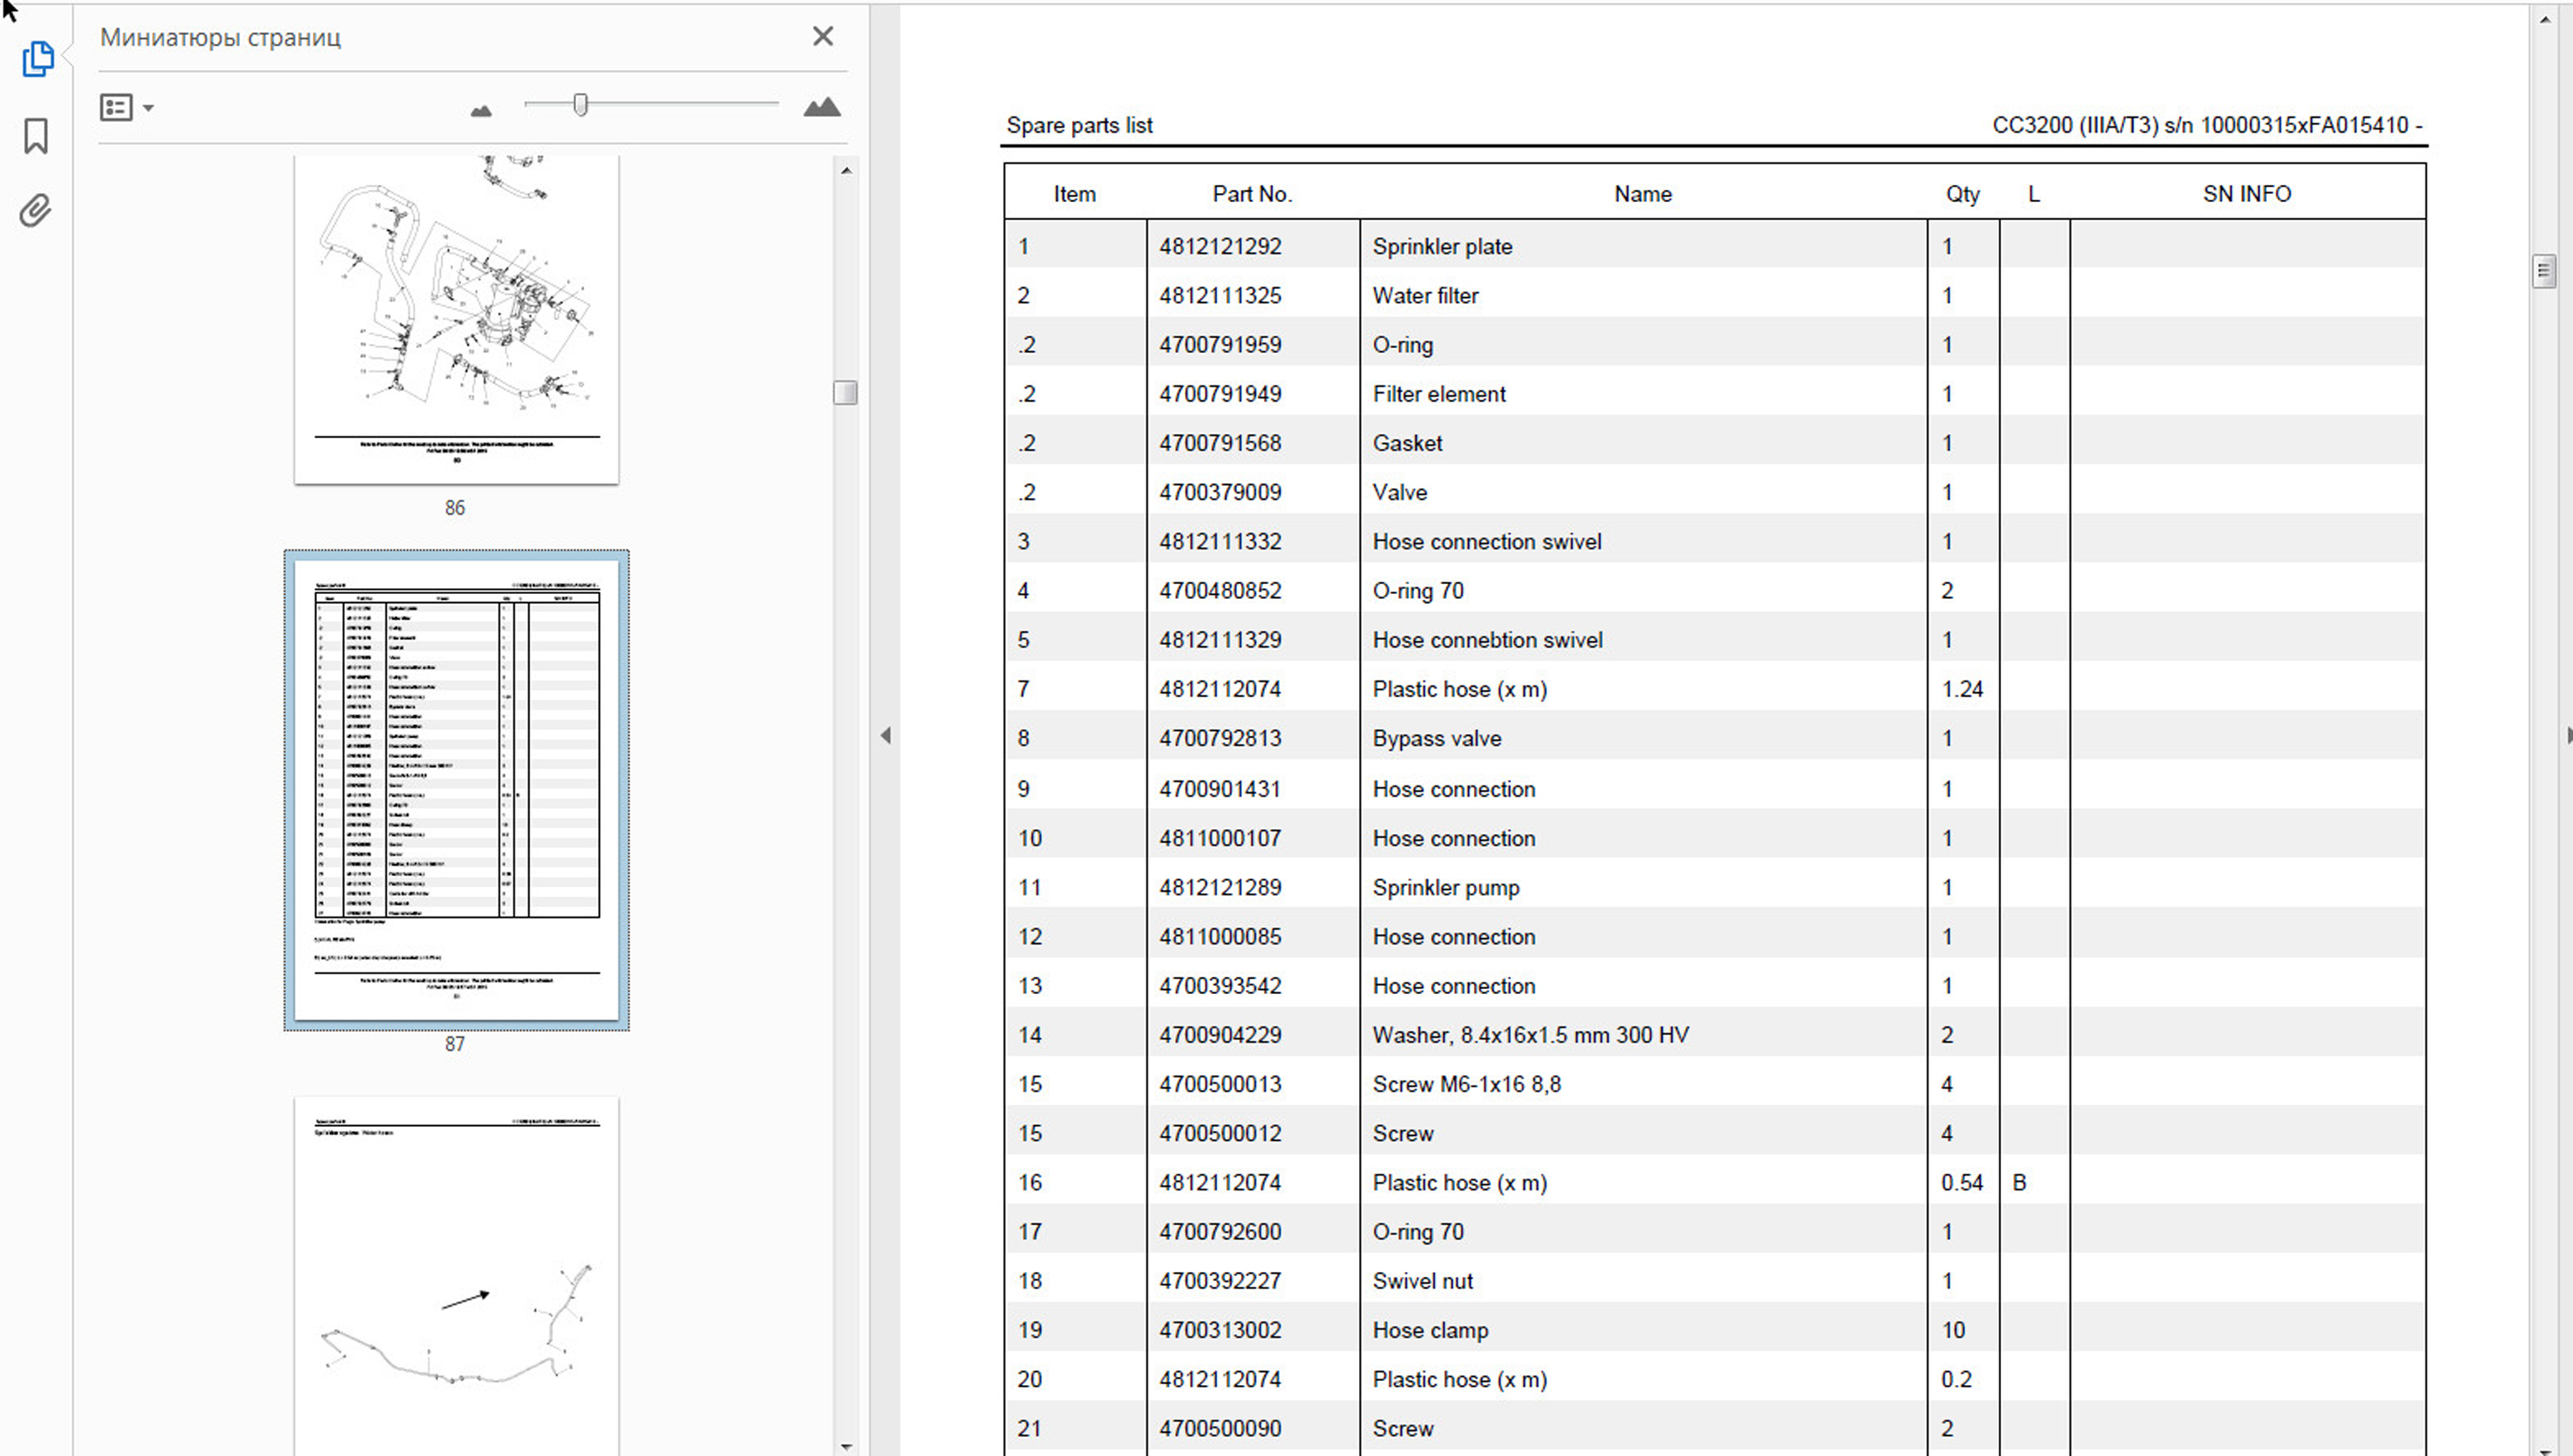Click the enlarge thumbnail size icon

[821, 107]
